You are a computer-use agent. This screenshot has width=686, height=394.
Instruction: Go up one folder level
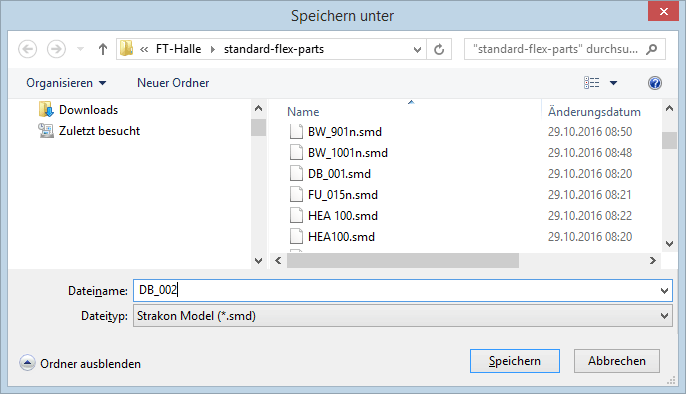click(x=103, y=49)
